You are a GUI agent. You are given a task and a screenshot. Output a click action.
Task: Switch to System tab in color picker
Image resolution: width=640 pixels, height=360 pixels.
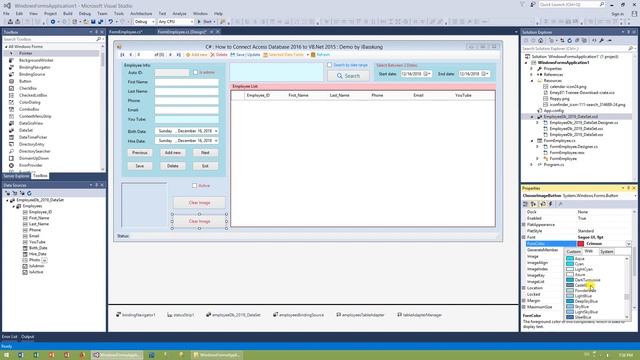[607, 251]
